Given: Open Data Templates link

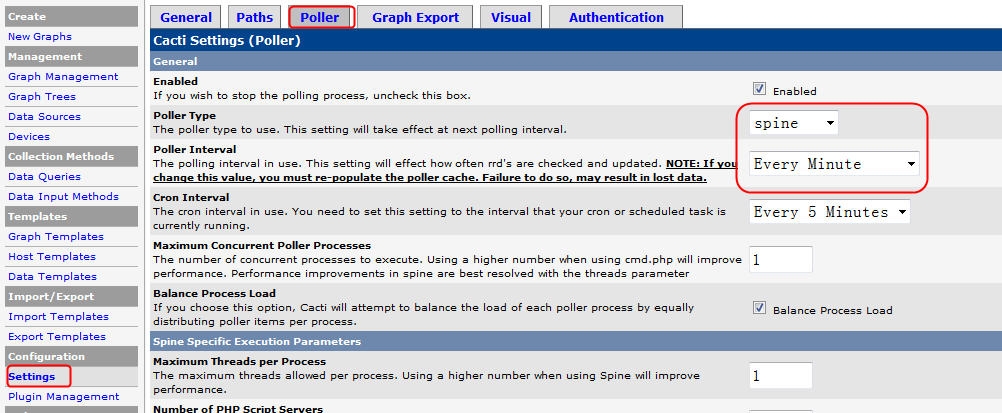Looking at the screenshot, I should (x=52, y=276).
